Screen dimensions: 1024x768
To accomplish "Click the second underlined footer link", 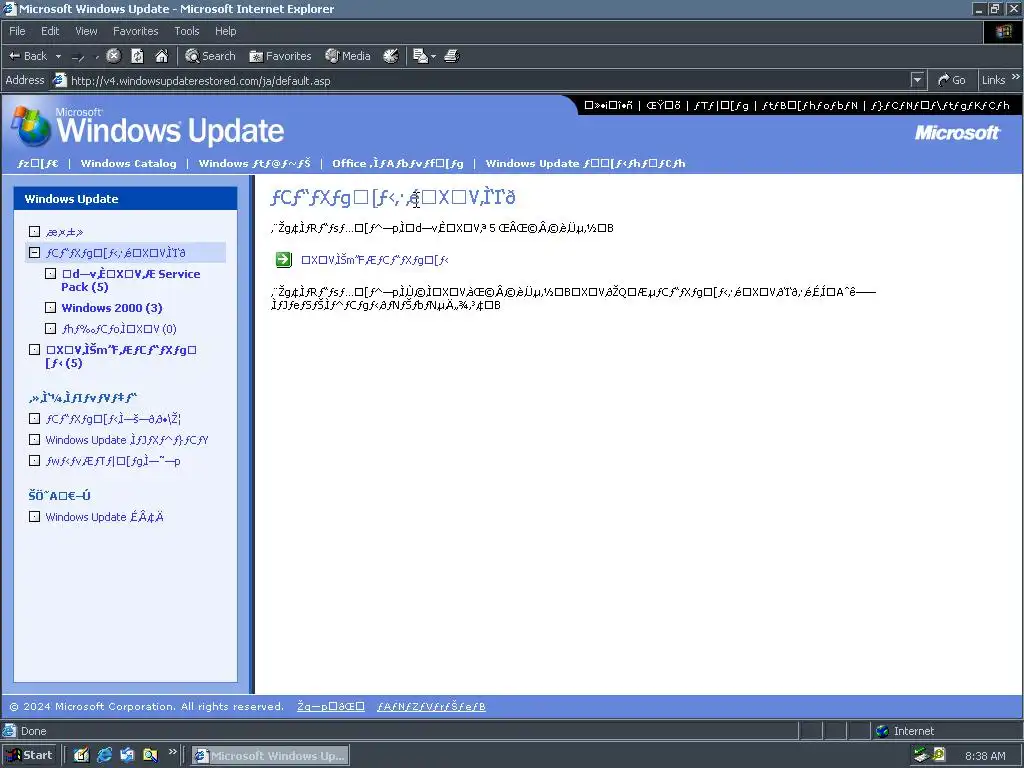I will (431, 706).
